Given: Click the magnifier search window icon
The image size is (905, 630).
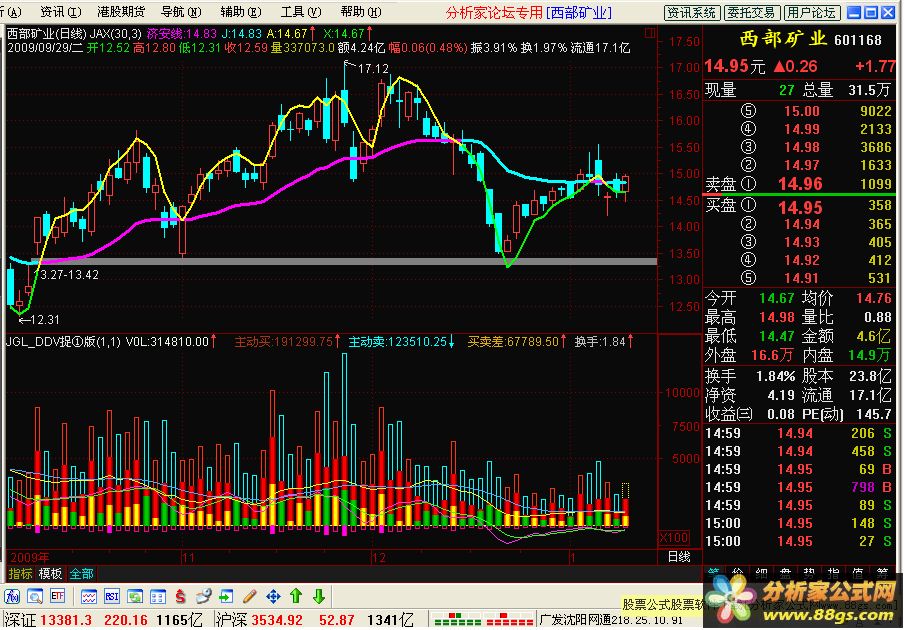Looking at the screenshot, I should coord(35,596).
